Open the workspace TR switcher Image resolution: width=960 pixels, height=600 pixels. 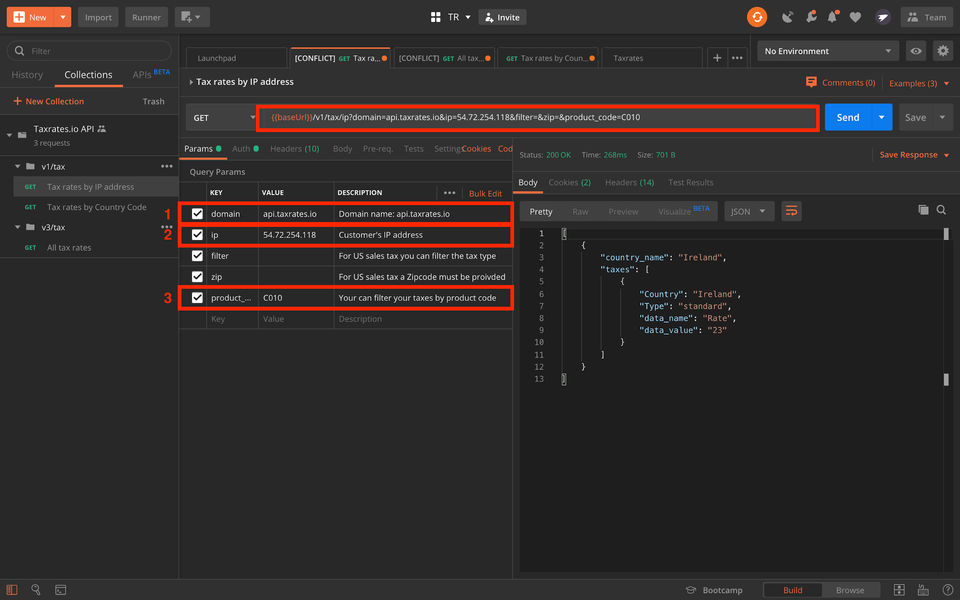click(x=451, y=17)
